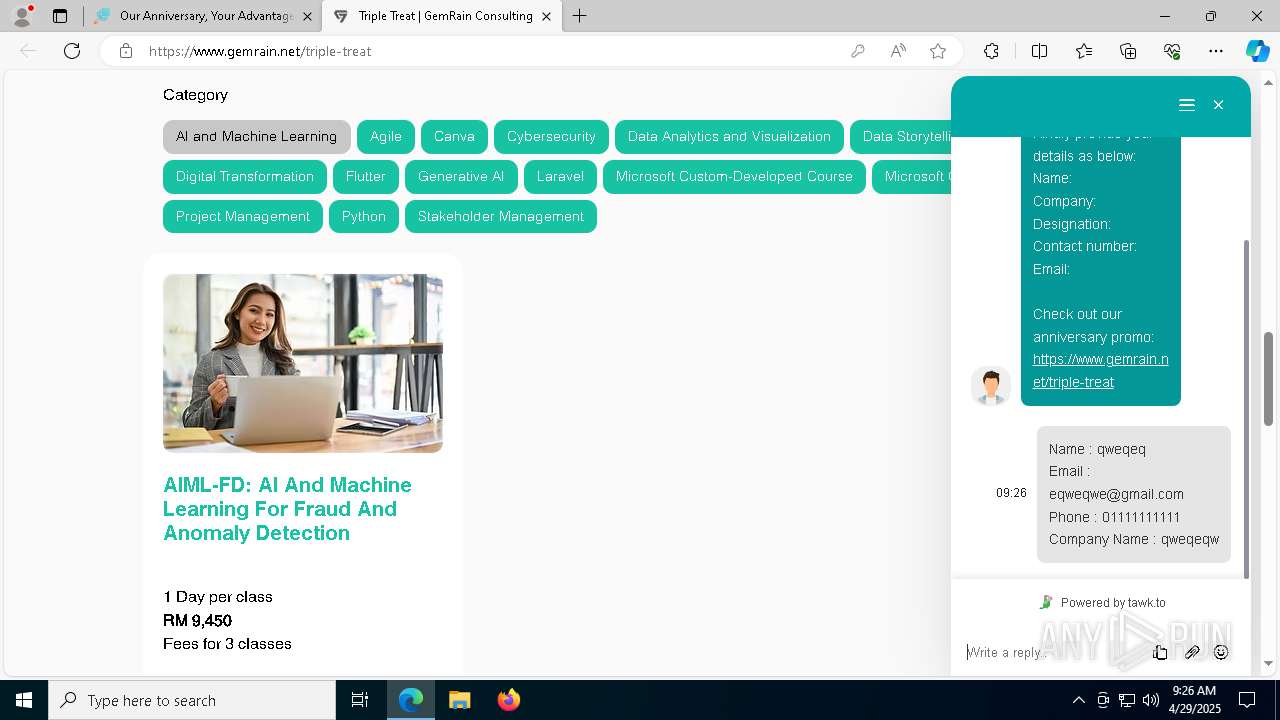
Task: Switch to Our Anniversary tab
Action: [203, 16]
